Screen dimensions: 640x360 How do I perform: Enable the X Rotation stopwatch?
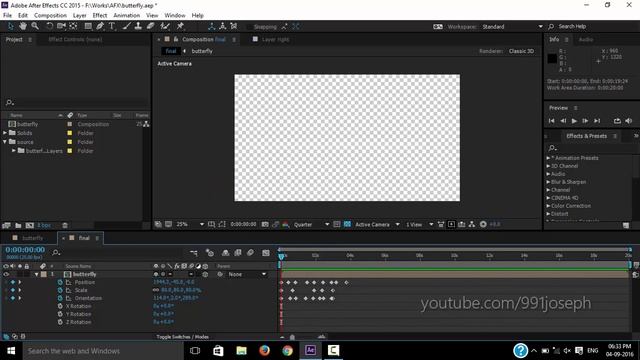click(x=60, y=306)
